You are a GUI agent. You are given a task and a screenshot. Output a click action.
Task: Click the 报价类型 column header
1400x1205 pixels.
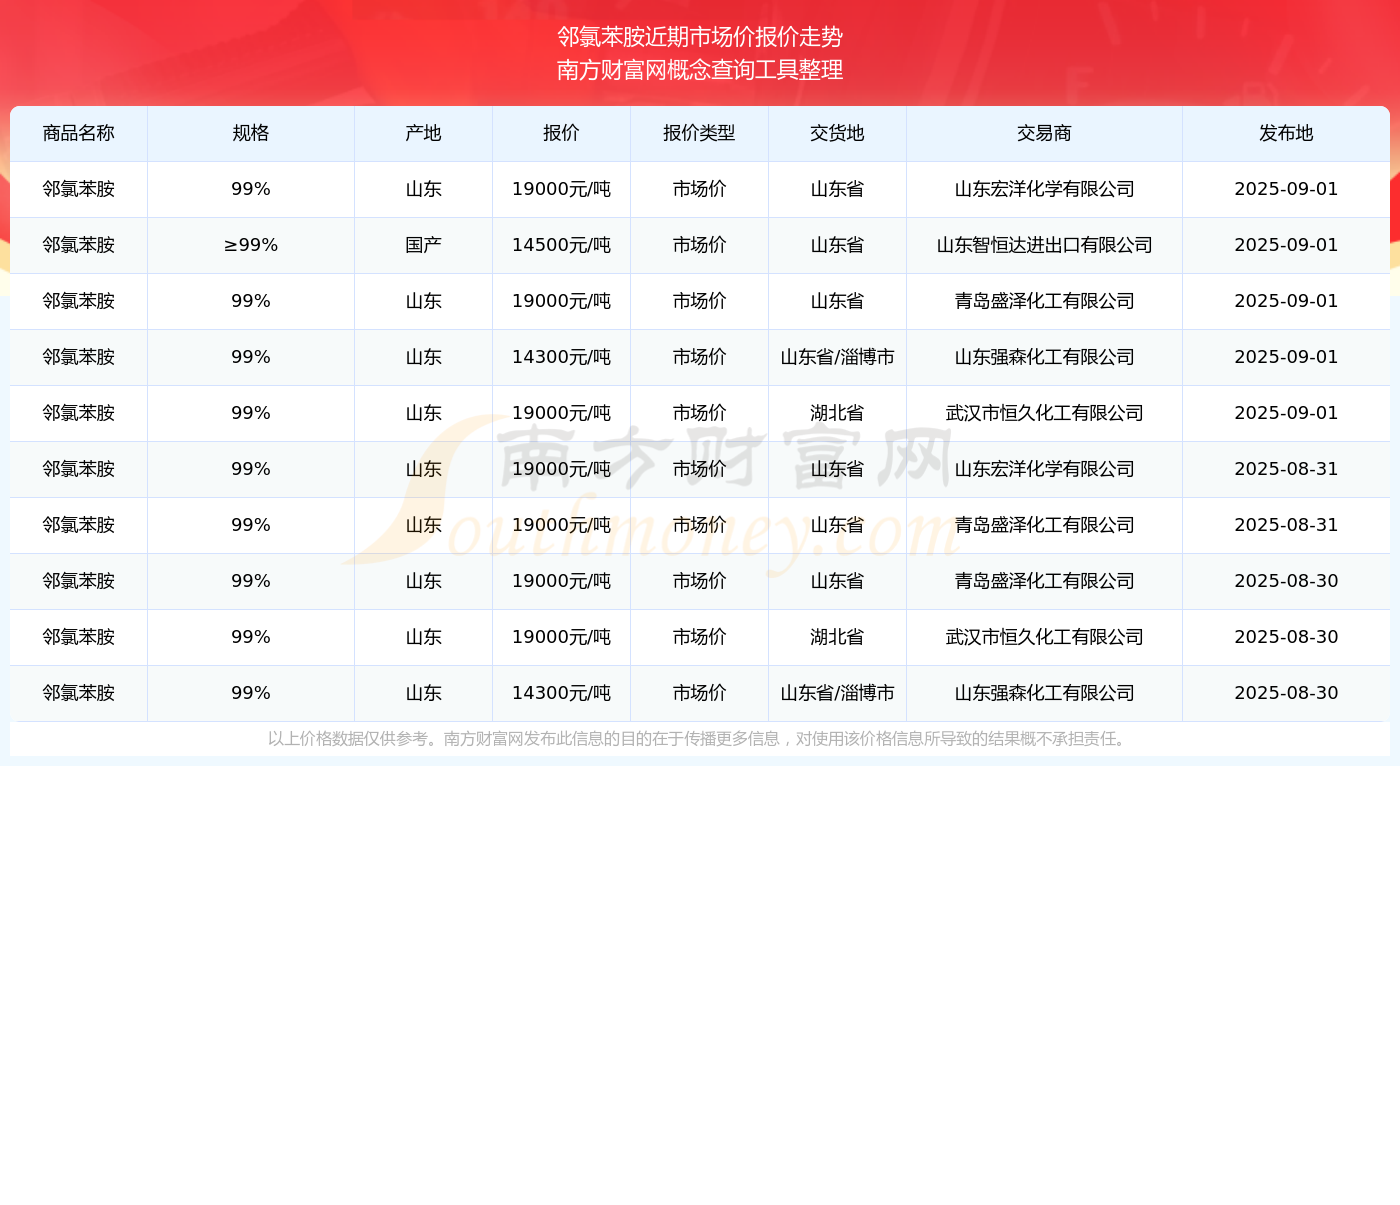click(x=700, y=133)
